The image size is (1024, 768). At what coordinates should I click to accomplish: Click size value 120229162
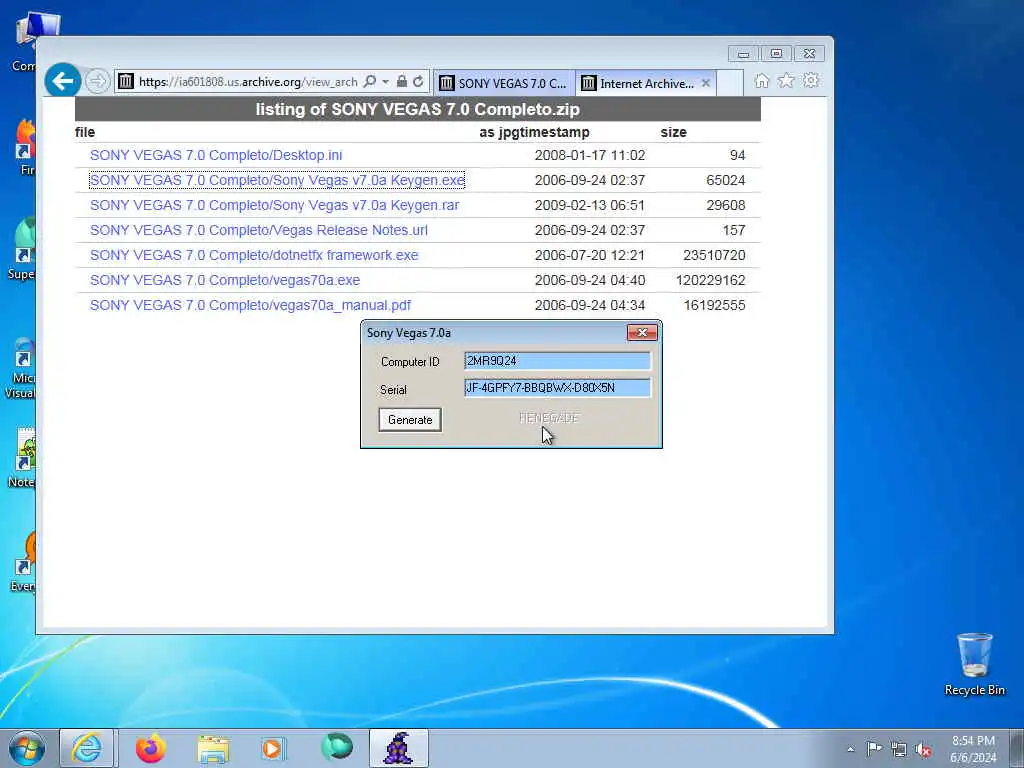pos(711,280)
